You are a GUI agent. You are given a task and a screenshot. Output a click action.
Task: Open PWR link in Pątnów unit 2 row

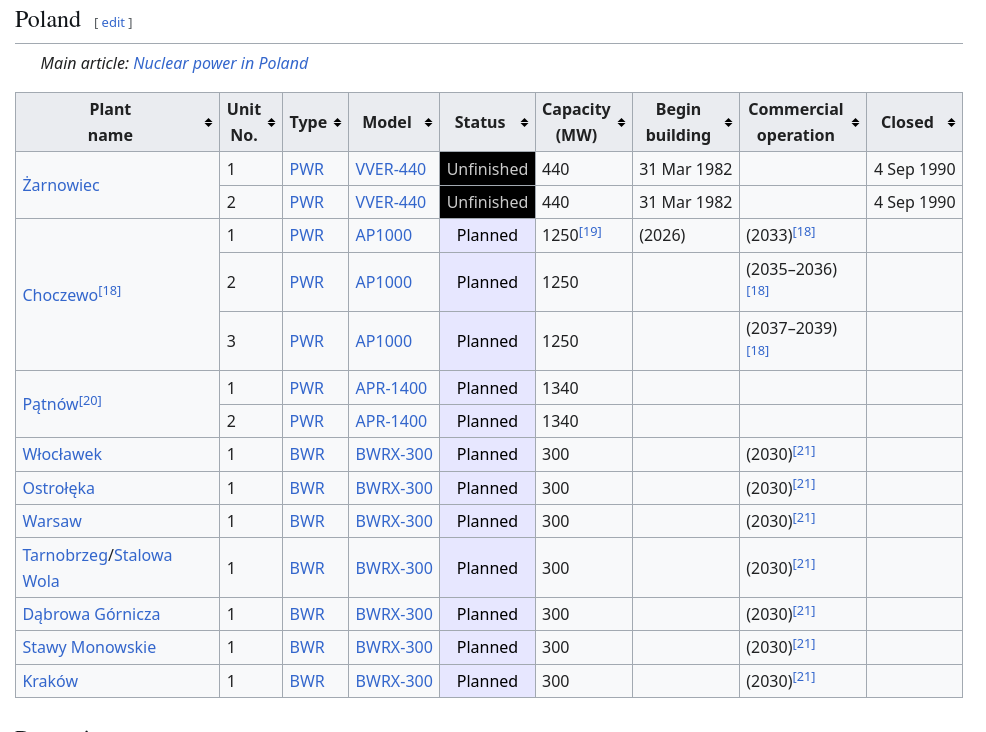tap(307, 421)
